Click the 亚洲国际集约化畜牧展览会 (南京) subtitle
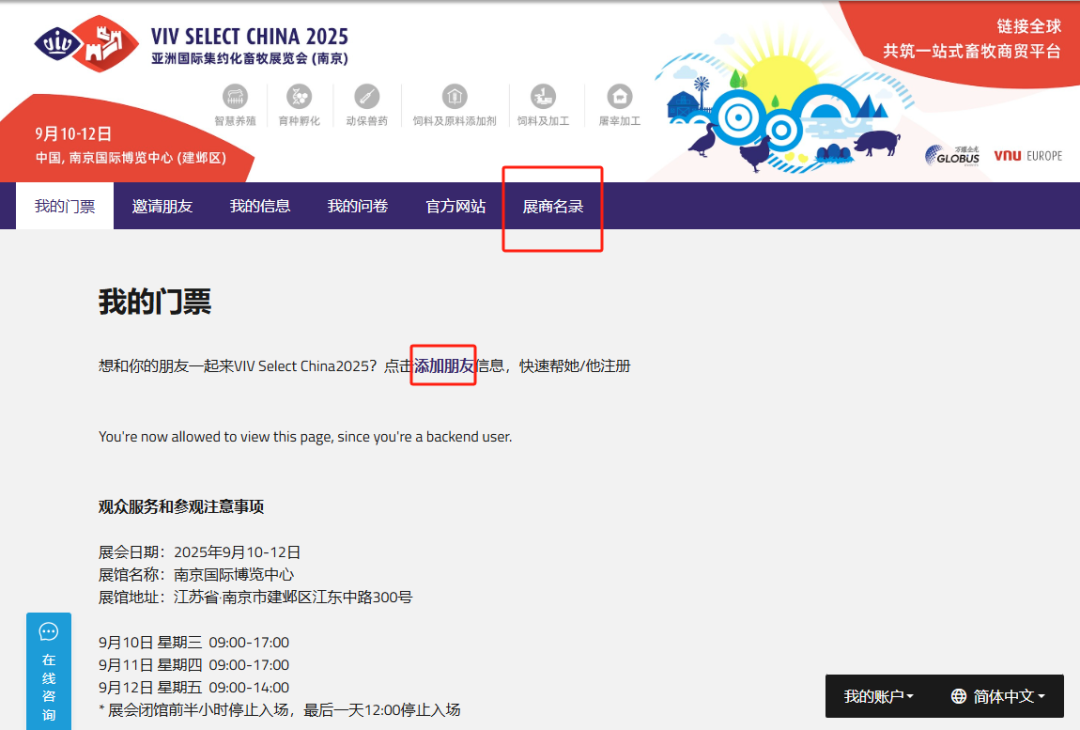 [249, 59]
